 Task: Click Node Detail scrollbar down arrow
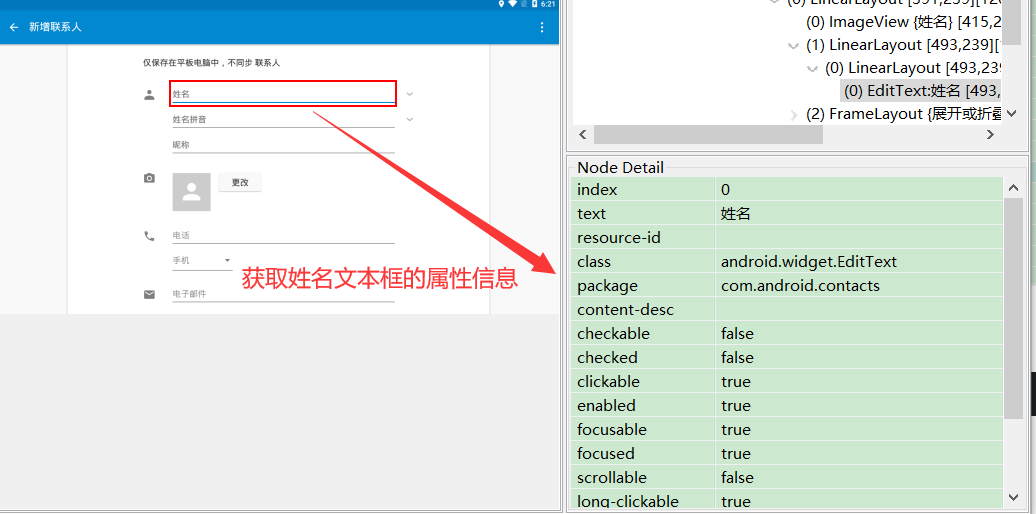click(1014, 497)
